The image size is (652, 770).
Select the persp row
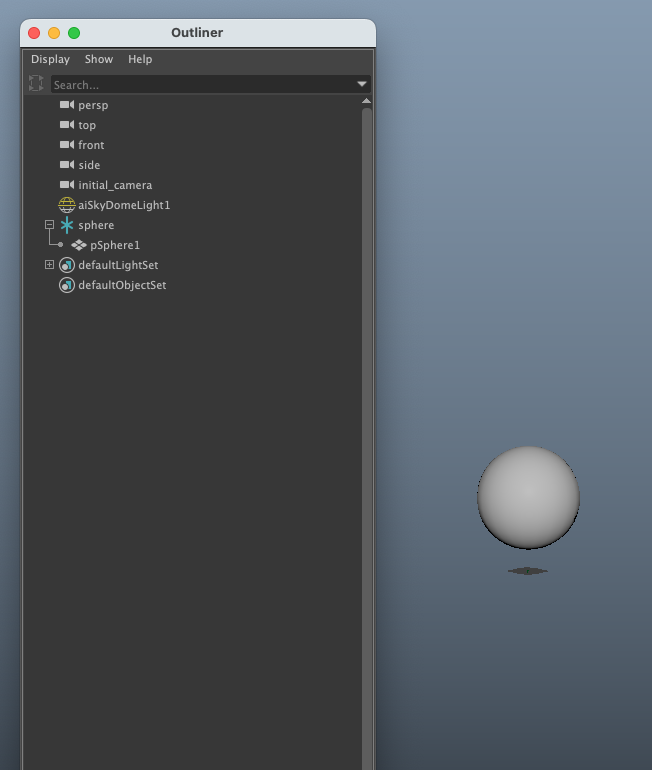(192, 105)
